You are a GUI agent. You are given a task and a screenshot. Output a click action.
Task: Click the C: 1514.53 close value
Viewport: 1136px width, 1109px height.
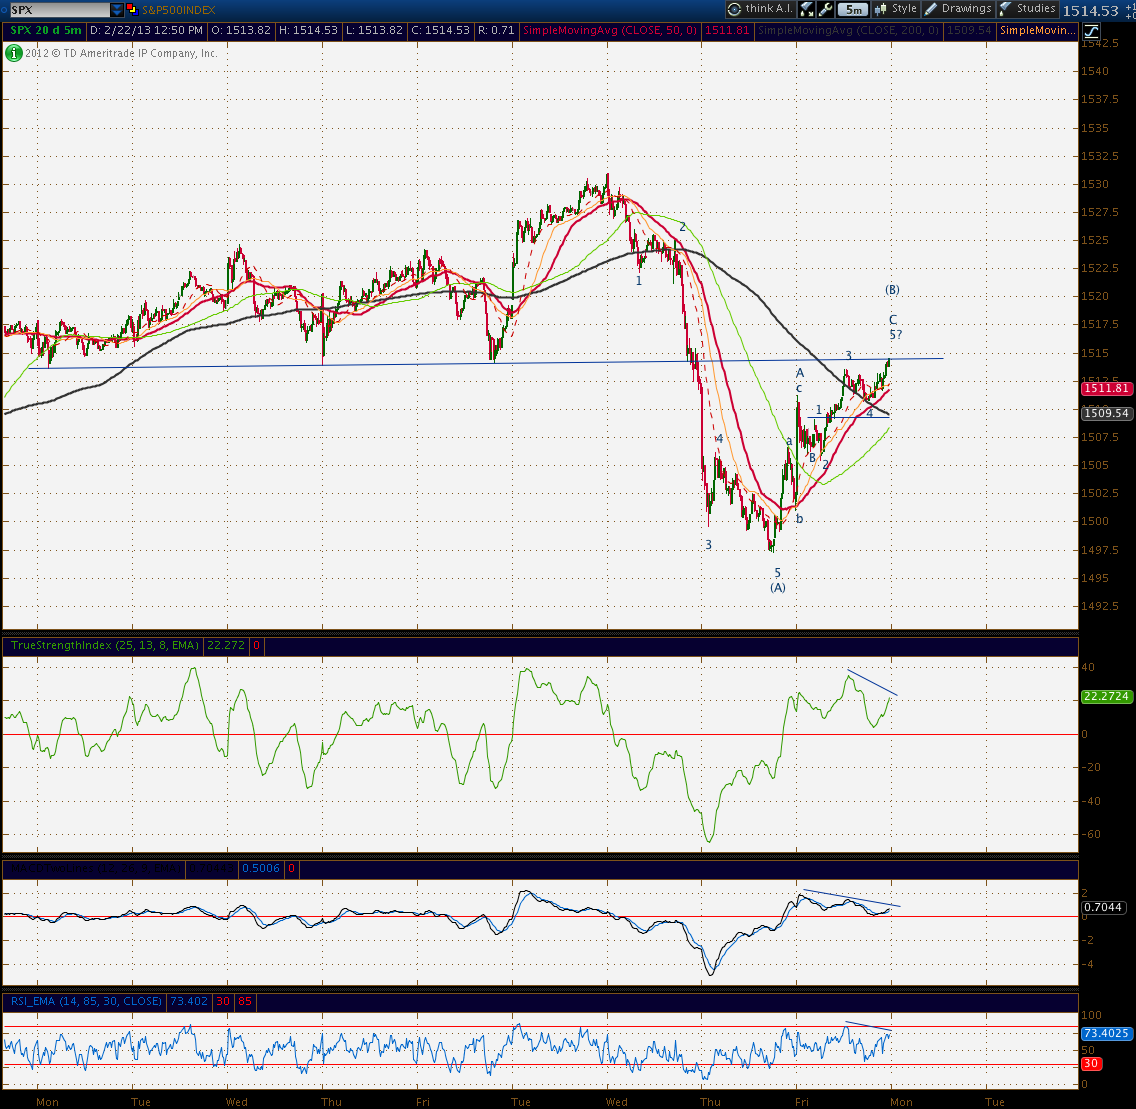pos(440,30)
